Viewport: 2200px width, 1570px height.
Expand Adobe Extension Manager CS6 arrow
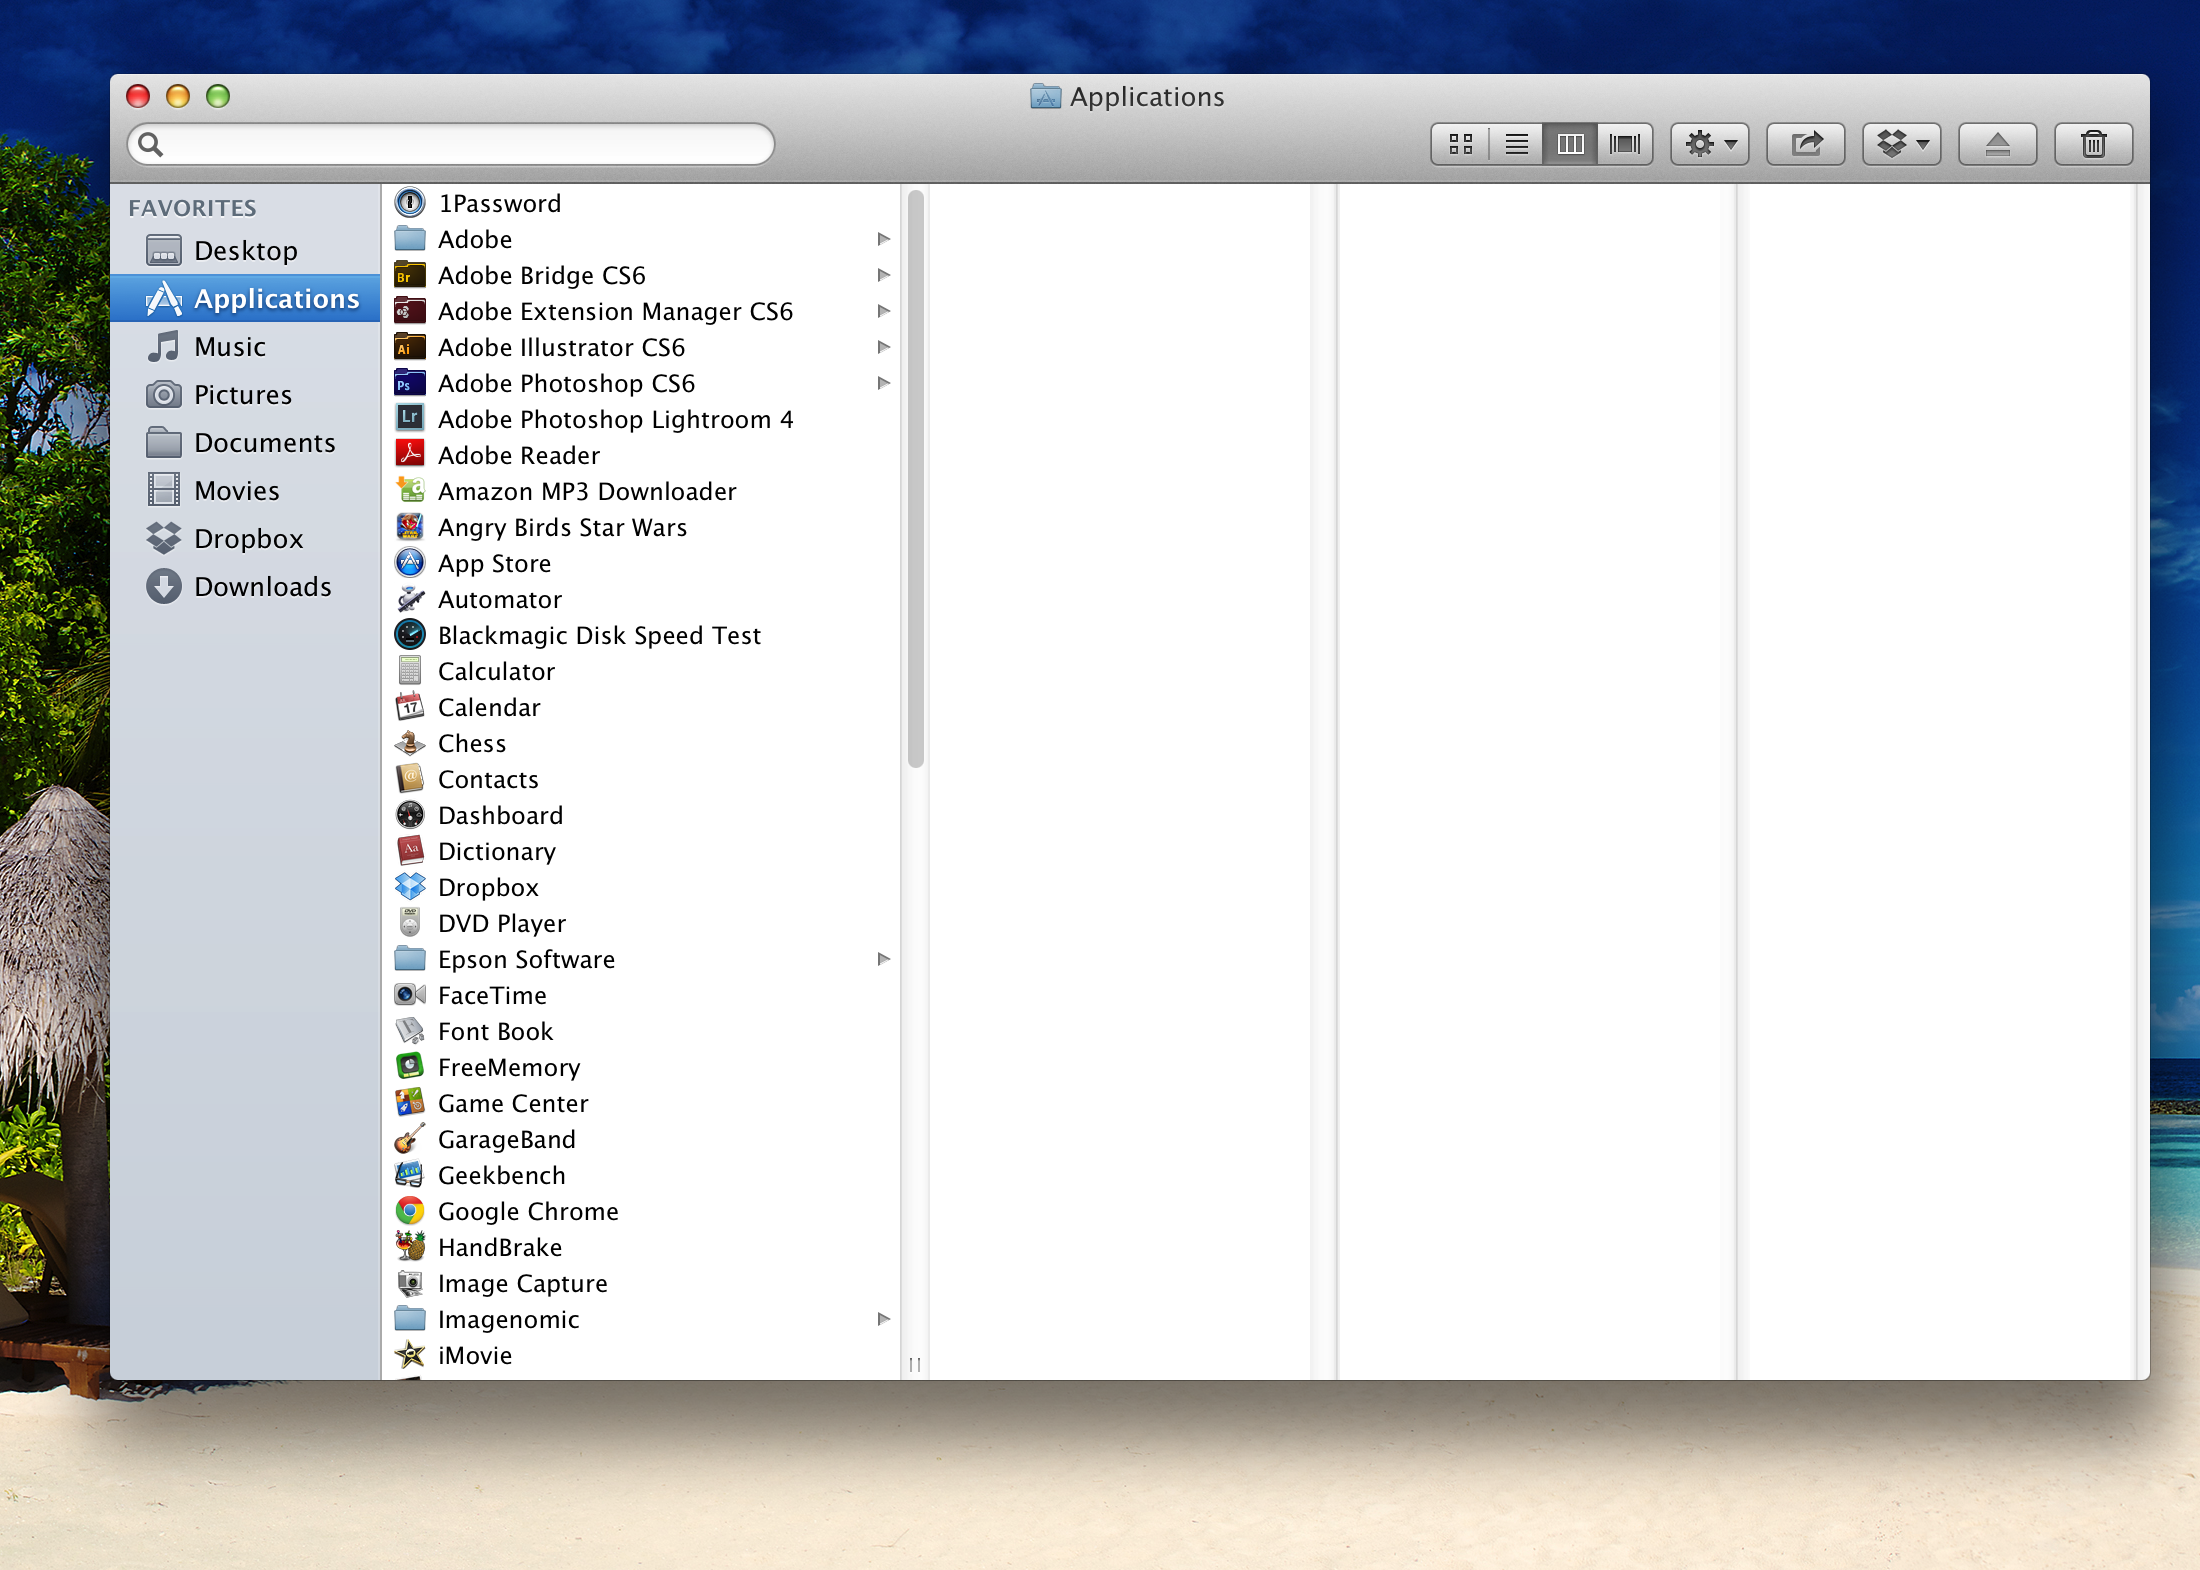[x=883, y=311]
